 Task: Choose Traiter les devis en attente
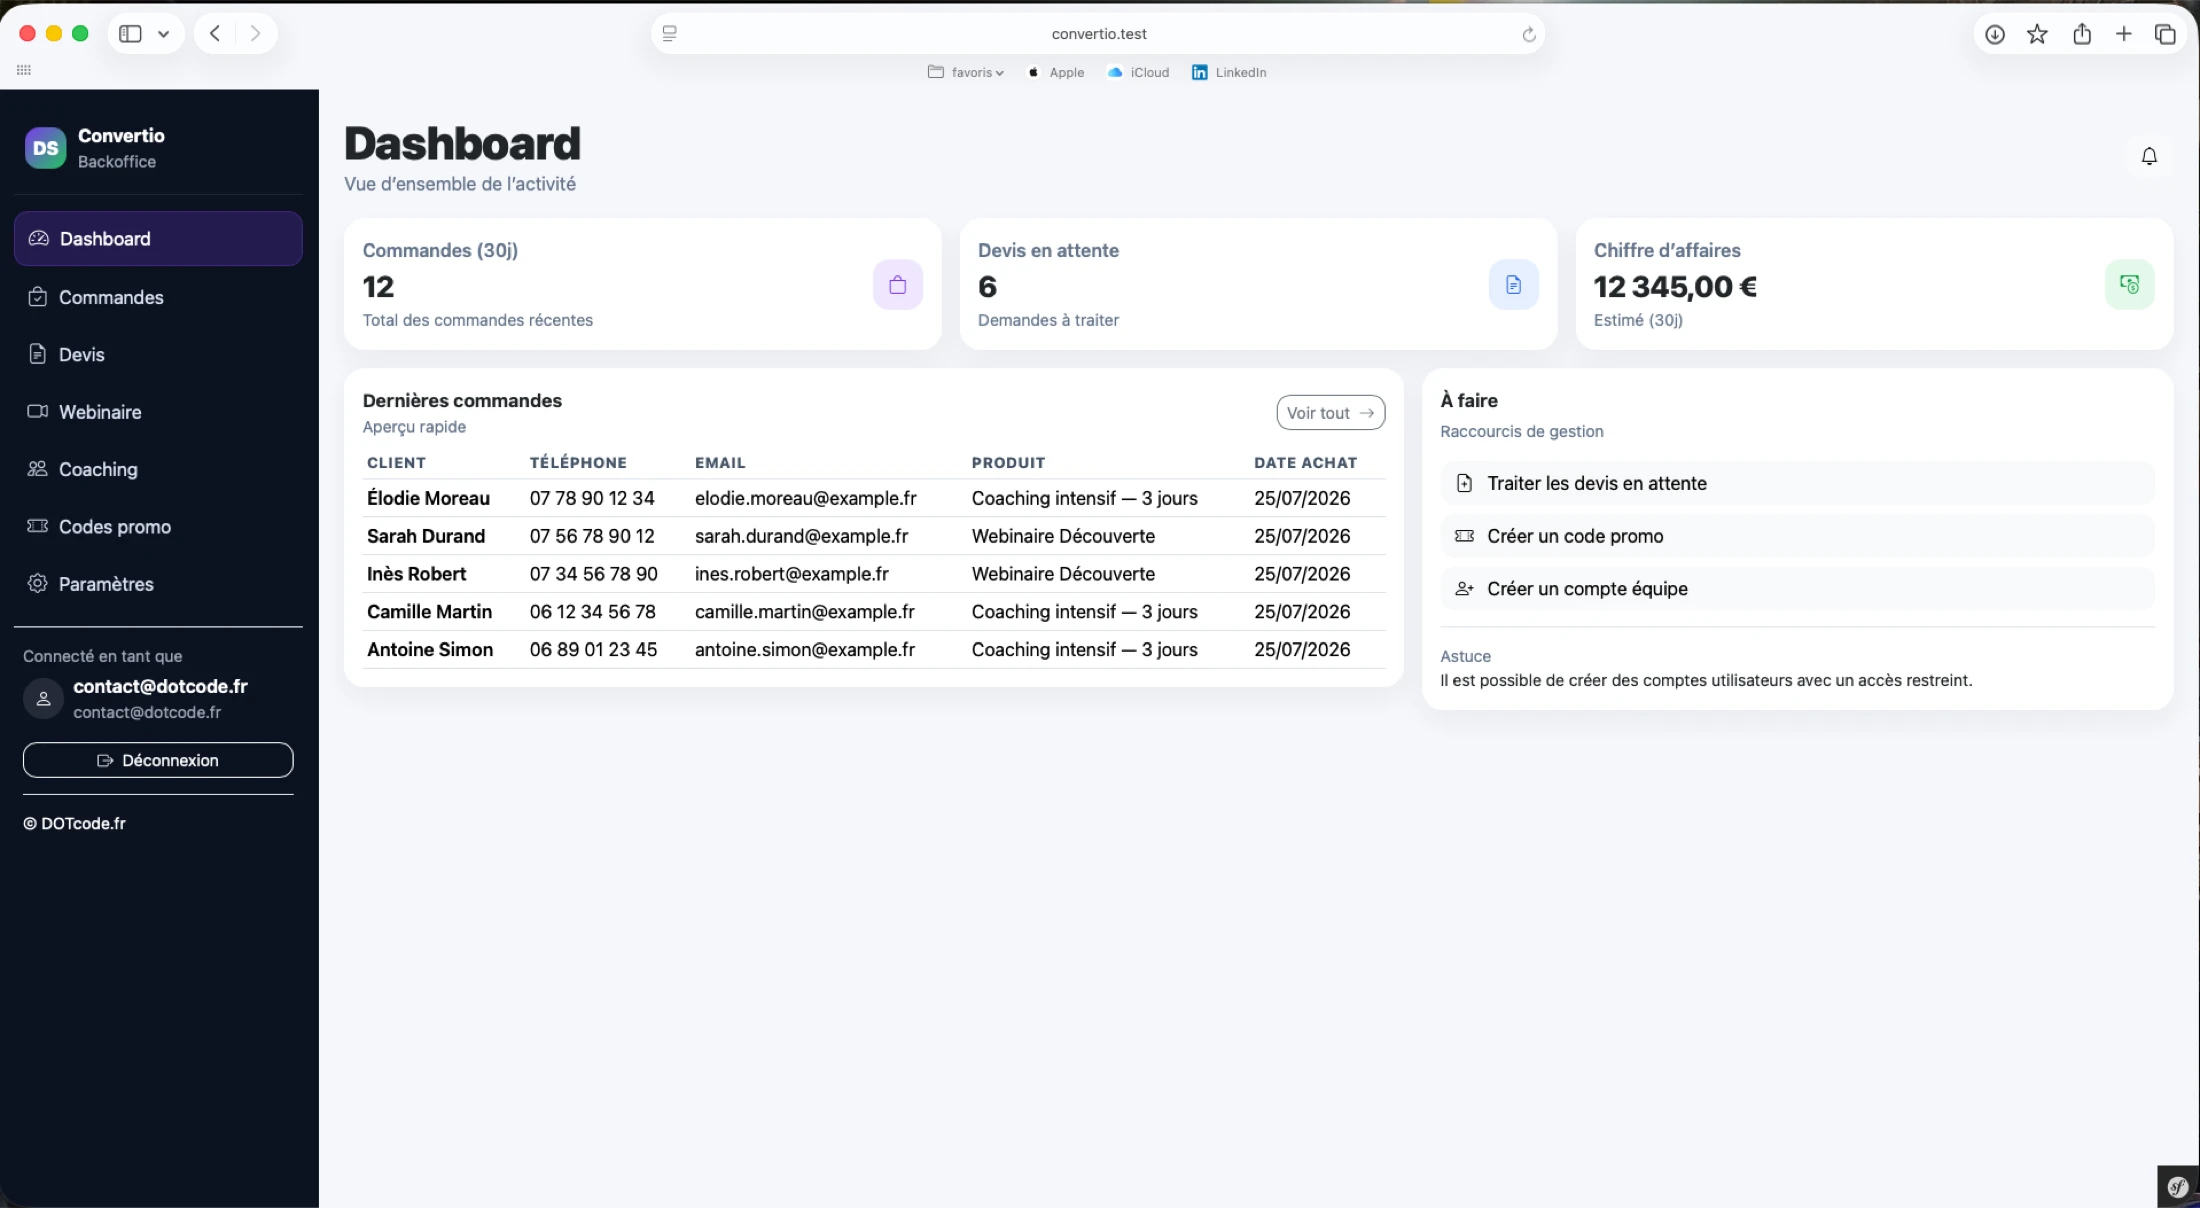pyautogui.click(x=1797, y=483)
